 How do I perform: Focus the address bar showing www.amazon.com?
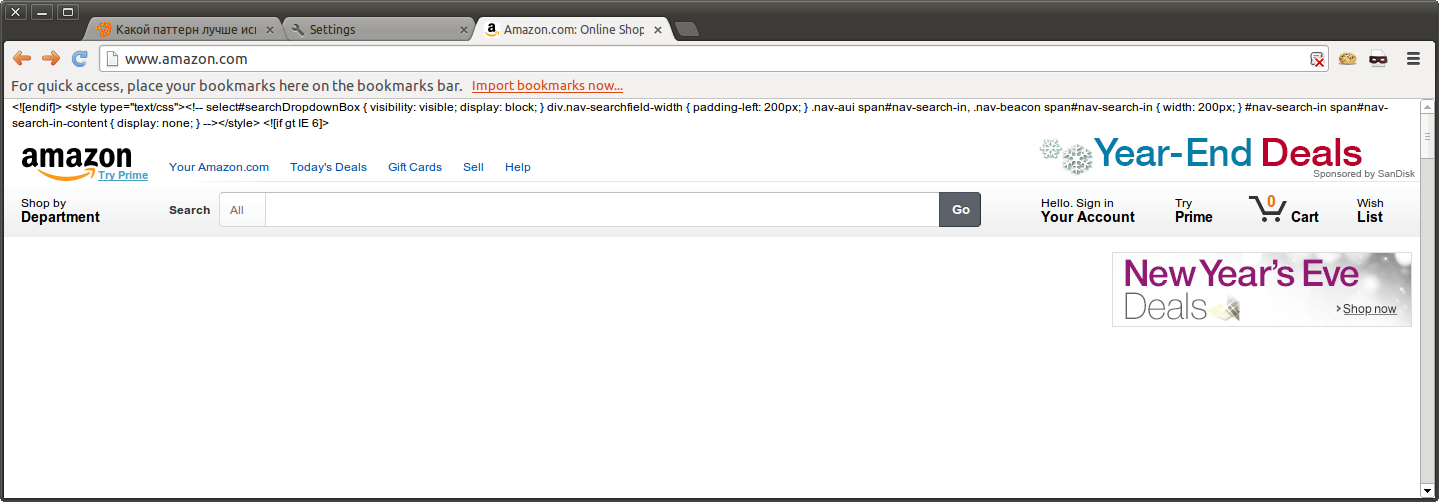click(714, 59)
